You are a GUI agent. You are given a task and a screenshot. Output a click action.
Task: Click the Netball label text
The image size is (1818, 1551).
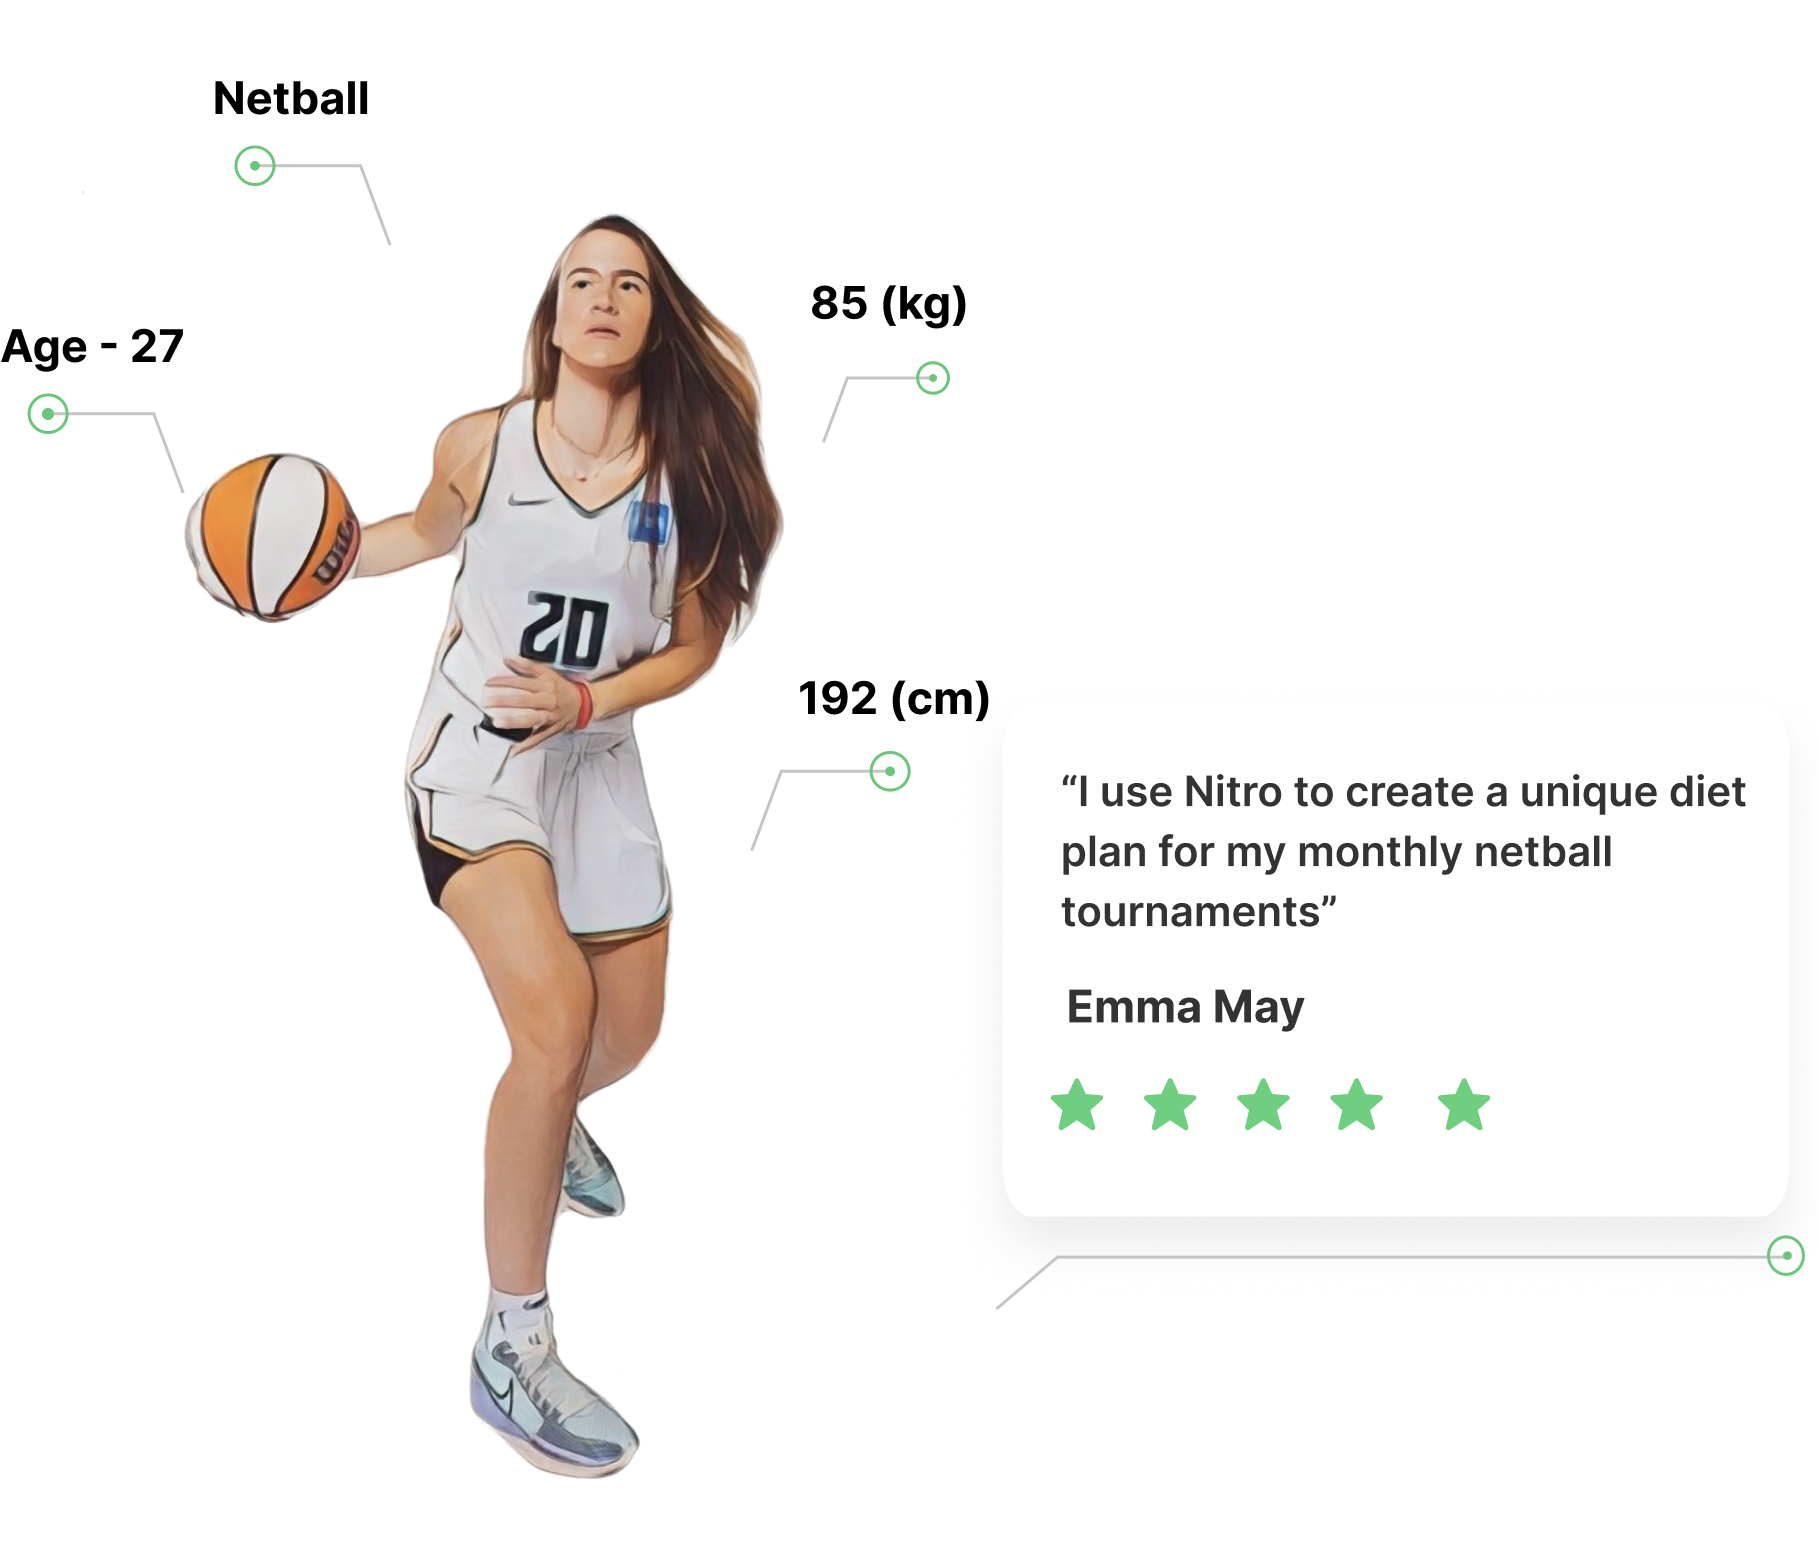click(291, 98)
